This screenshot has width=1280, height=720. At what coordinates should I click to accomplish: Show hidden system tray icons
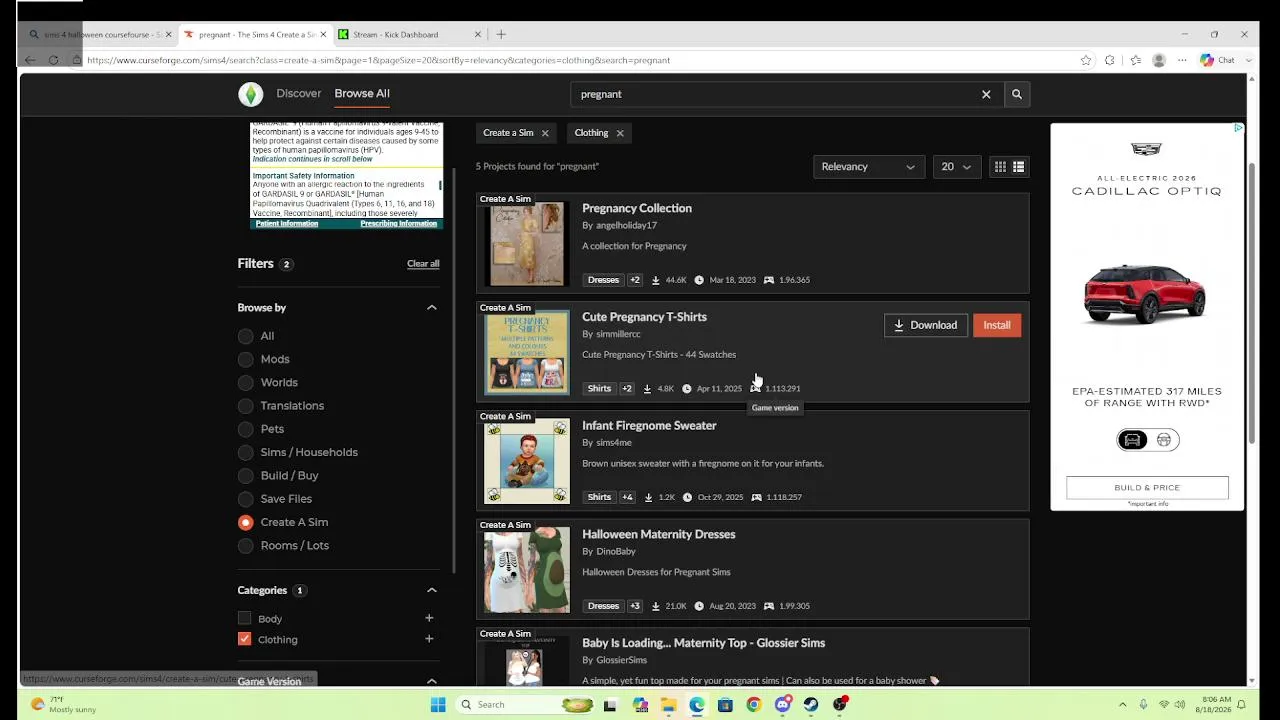coord(1122,705)
